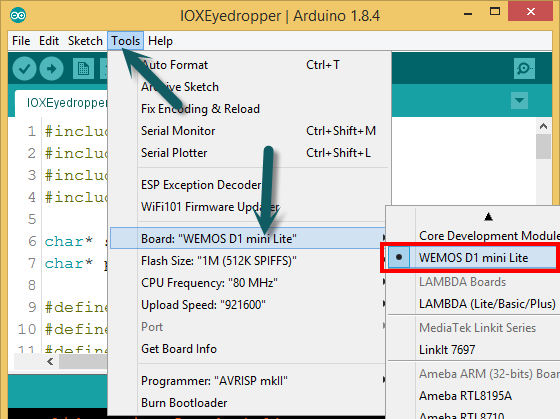Minimize the Arduino window

[468, 14]
